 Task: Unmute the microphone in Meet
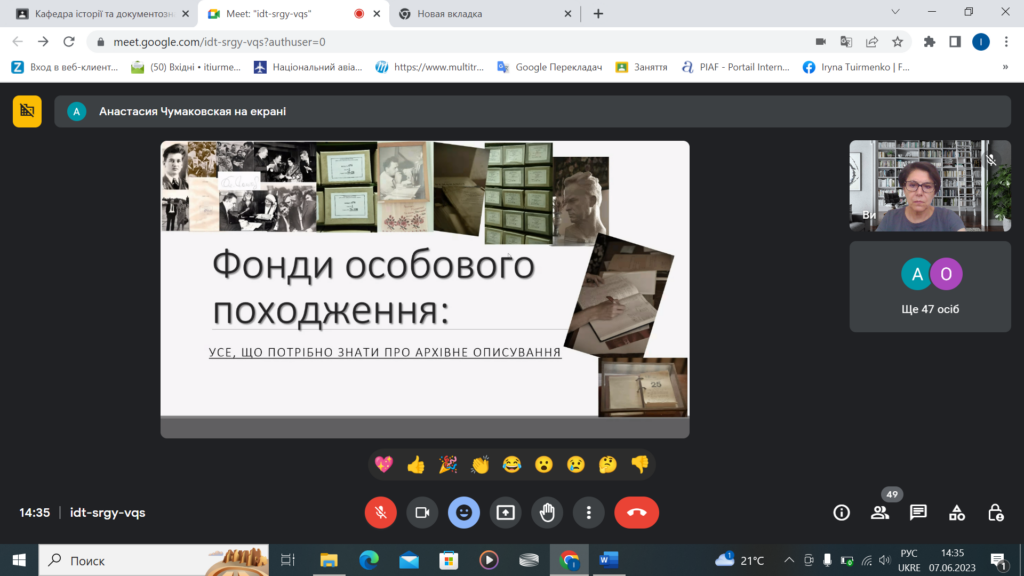click(x=380, y=512)
